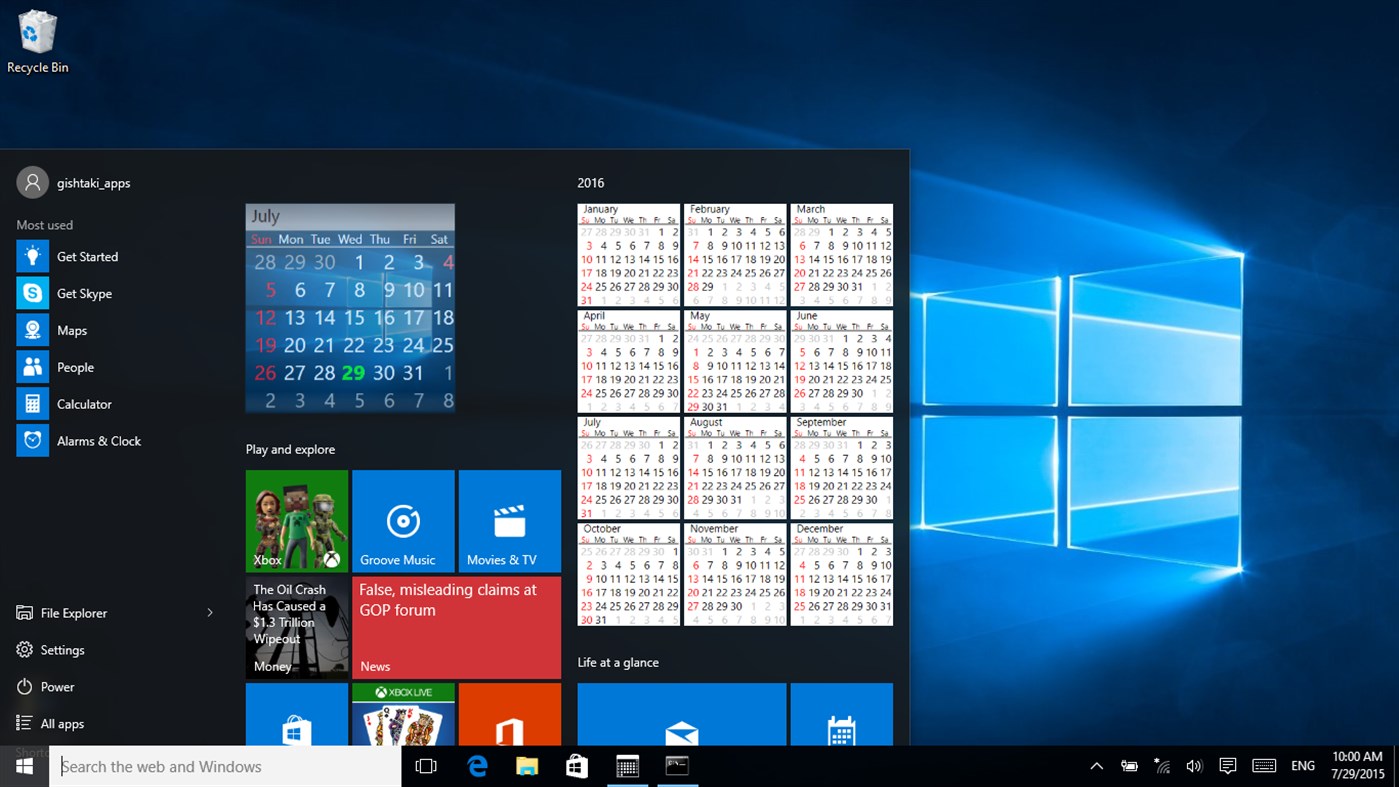Screen dimensions: 1399x787
Task: Open Alarms & Clock from Most used
Action: pyautogui.click(x=99, y=440)
